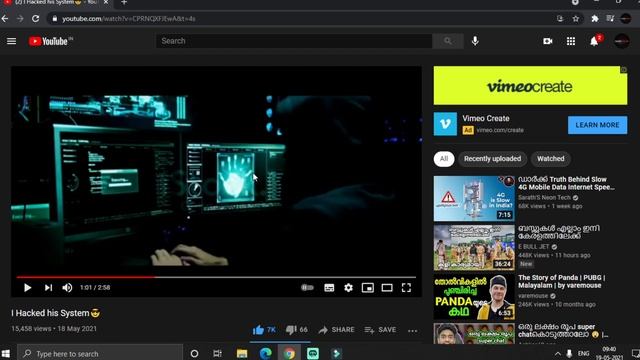The width and height of the screenshot is (640, 360).
Task: Switch to miniplayer mode
Action: tap(368, 288)
